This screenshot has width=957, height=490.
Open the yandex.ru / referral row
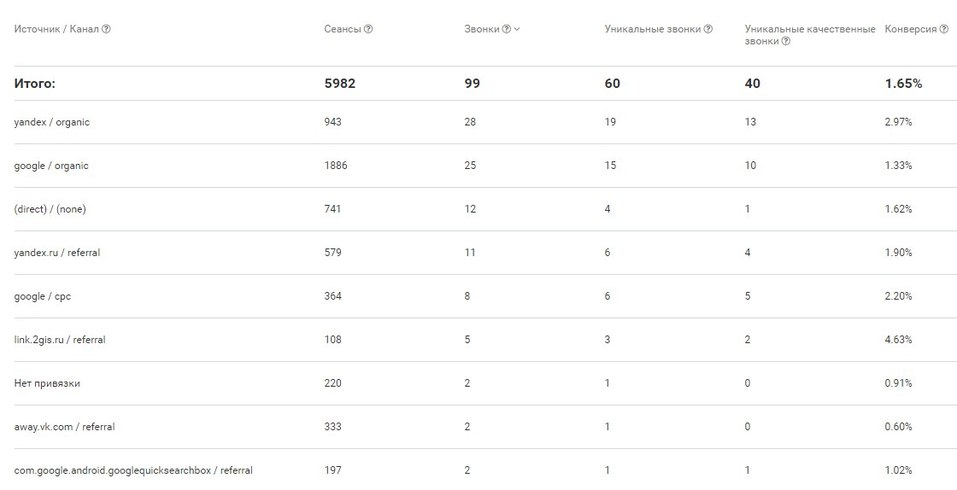point(57,253)
